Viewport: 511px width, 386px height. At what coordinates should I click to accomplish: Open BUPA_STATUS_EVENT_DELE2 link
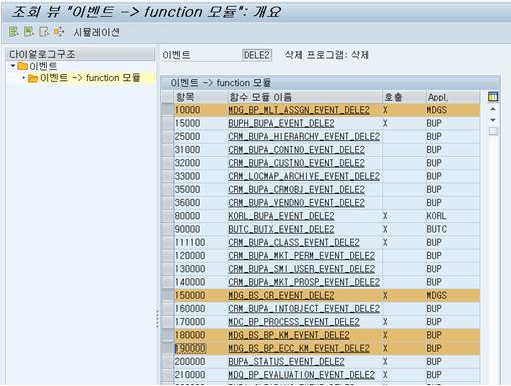pos(286,362)
